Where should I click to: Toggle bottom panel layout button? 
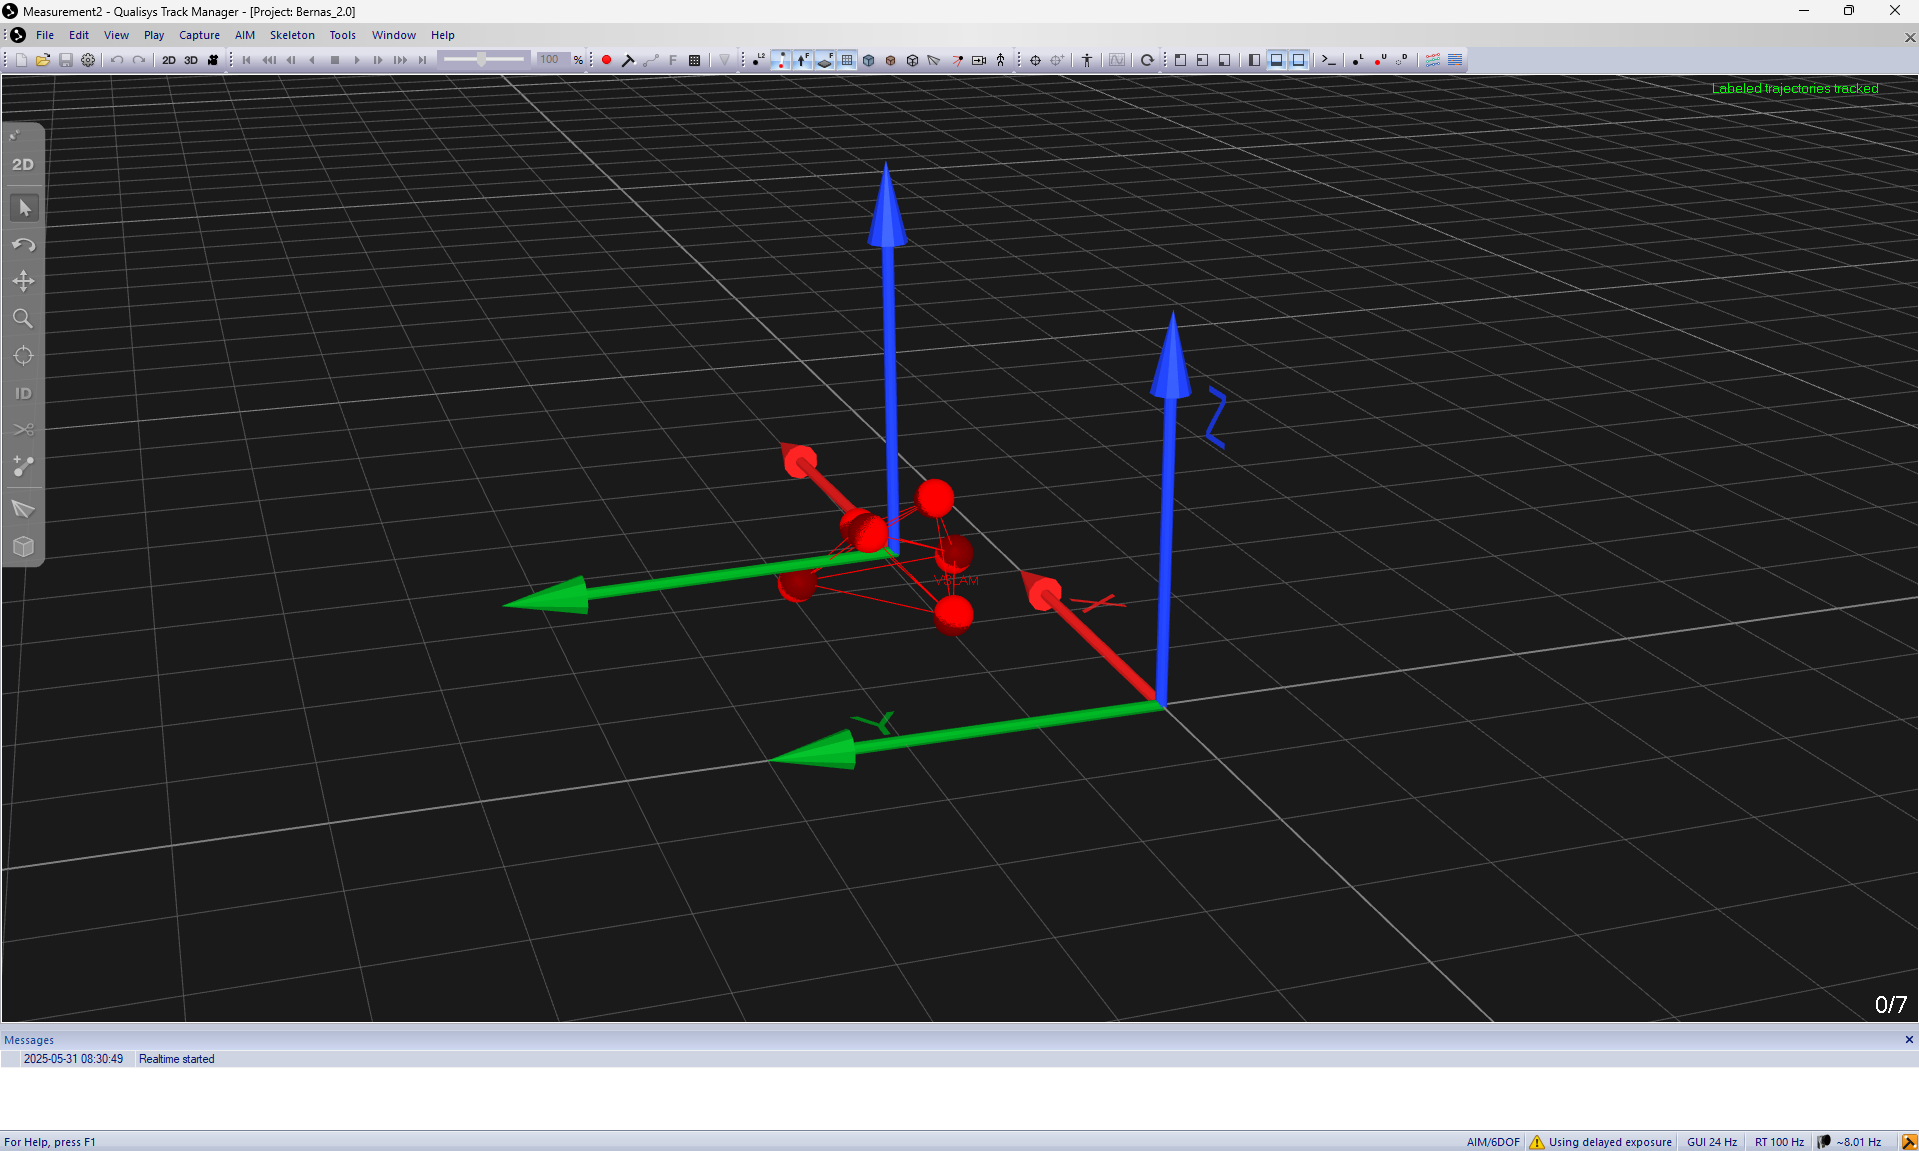tap(1277, 60)
